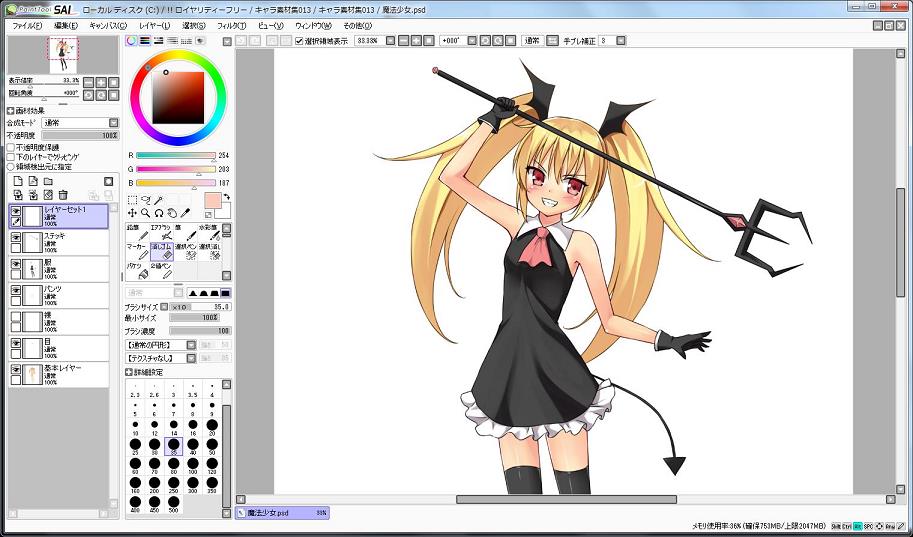This screenshot has height=537, width=913.
Task: Pick the Marker (マーカー) tool
Action: [136, 250]
